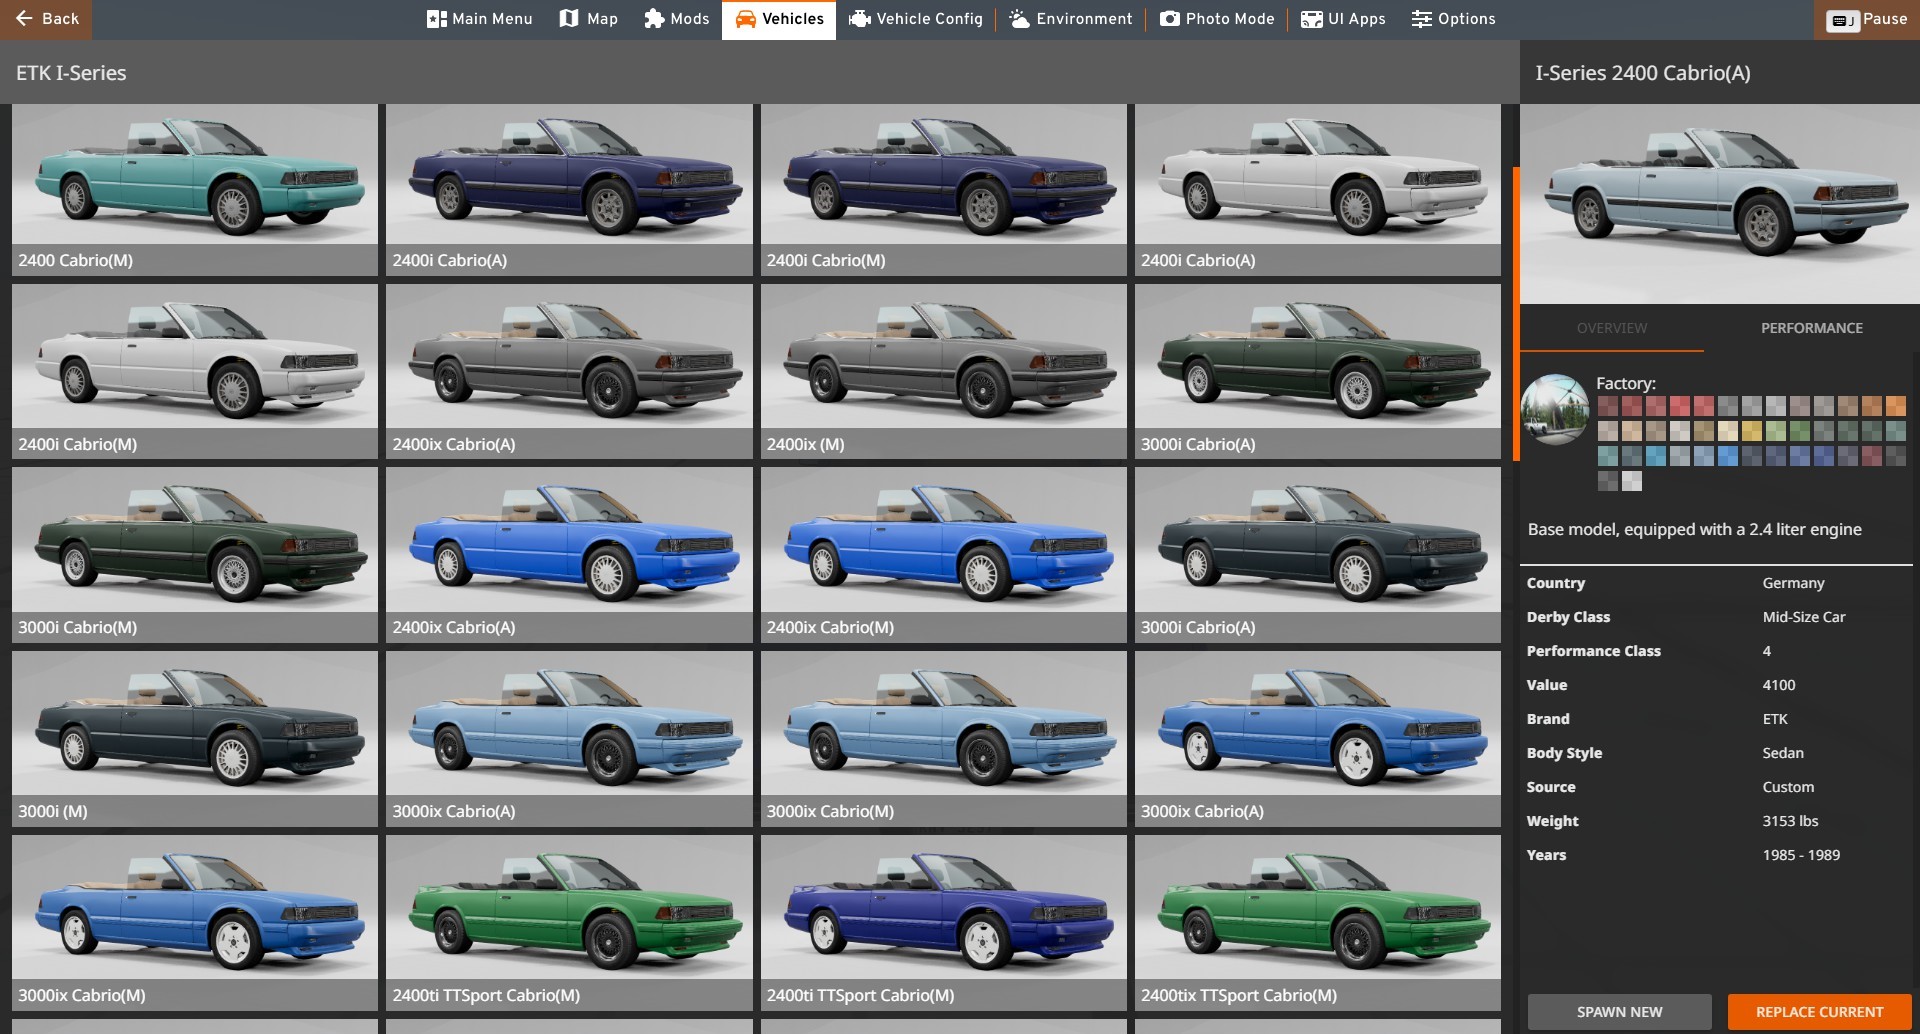Select the dark slate 3000i Cabrio(A) thumbnail
Image resolution: width=1920 pixels, height=1034 pixels.
[x=1318, y=555]
